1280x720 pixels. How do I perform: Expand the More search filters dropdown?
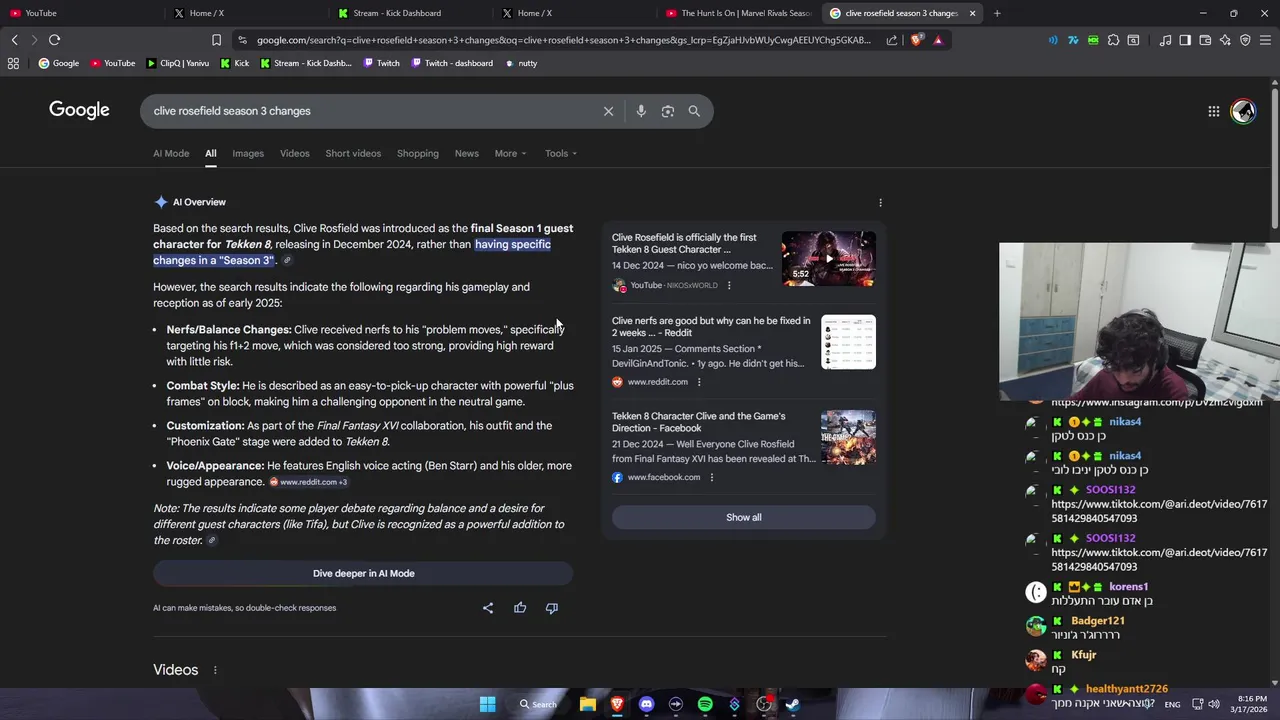[x=510, y=153]
